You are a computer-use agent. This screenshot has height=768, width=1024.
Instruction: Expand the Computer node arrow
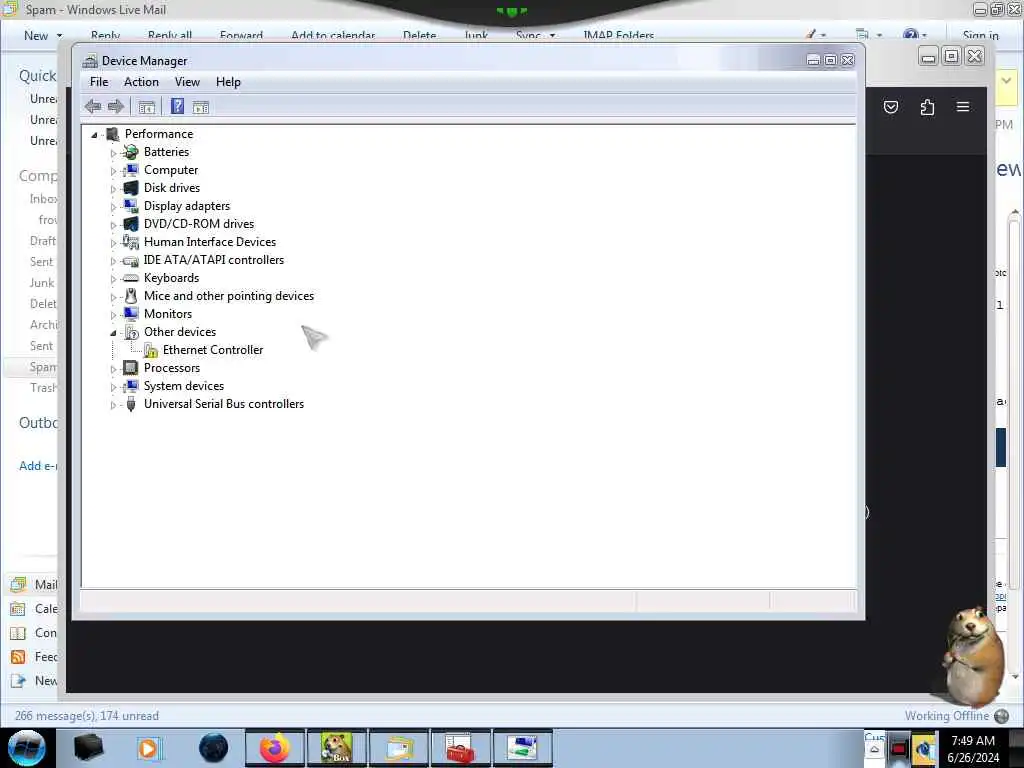[x=113, y=170]
